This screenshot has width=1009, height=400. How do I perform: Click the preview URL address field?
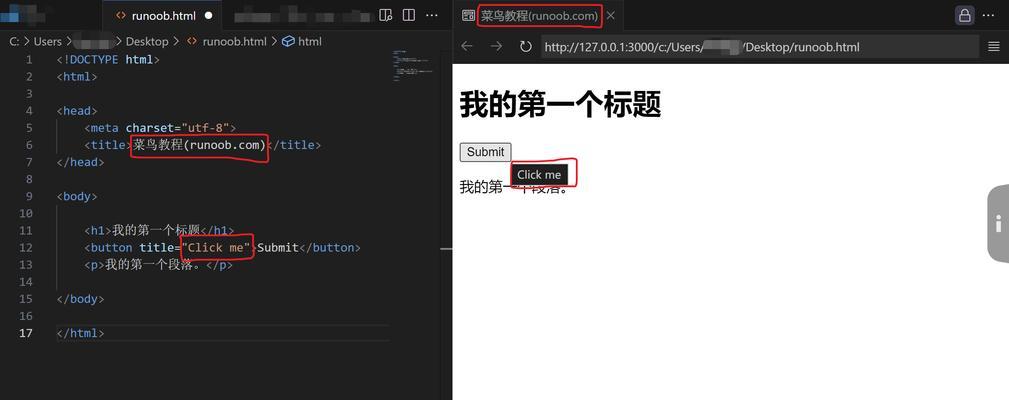(760, 46)
